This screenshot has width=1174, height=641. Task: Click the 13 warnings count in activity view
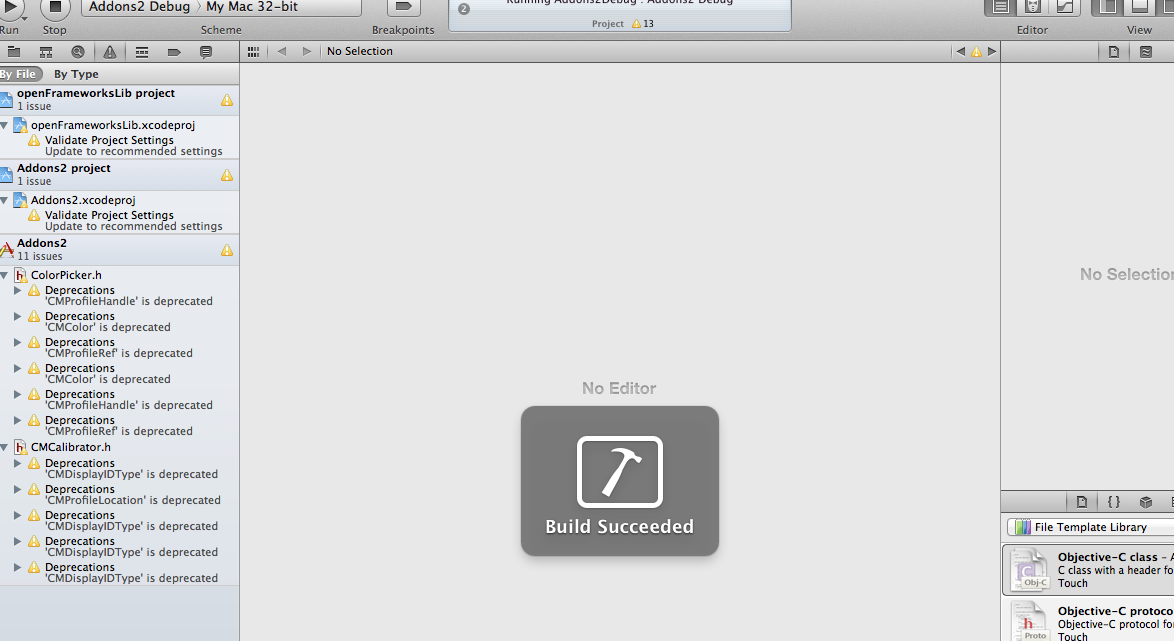642,23
